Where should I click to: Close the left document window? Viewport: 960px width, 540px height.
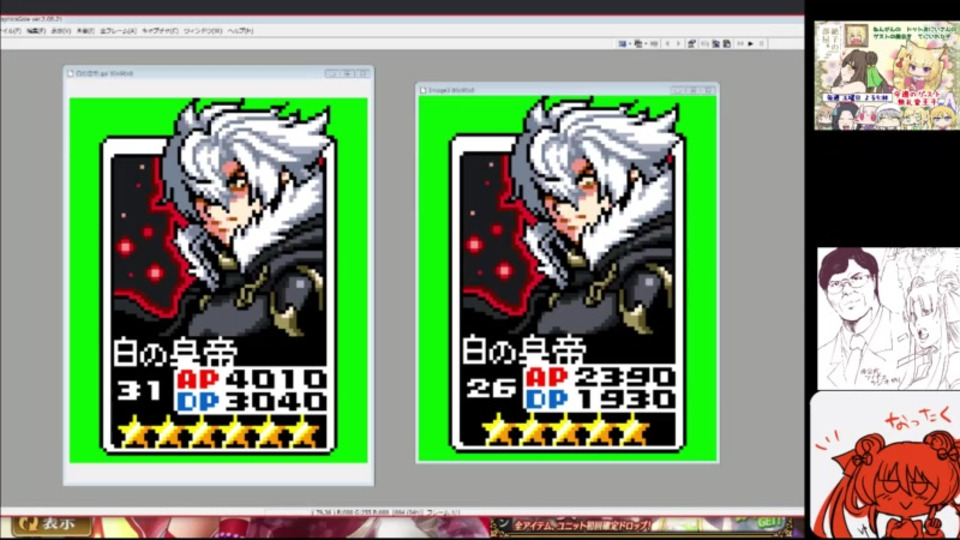point(363,73)
